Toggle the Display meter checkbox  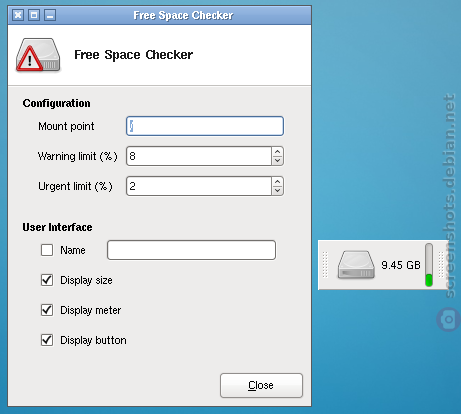coord(47,310)
